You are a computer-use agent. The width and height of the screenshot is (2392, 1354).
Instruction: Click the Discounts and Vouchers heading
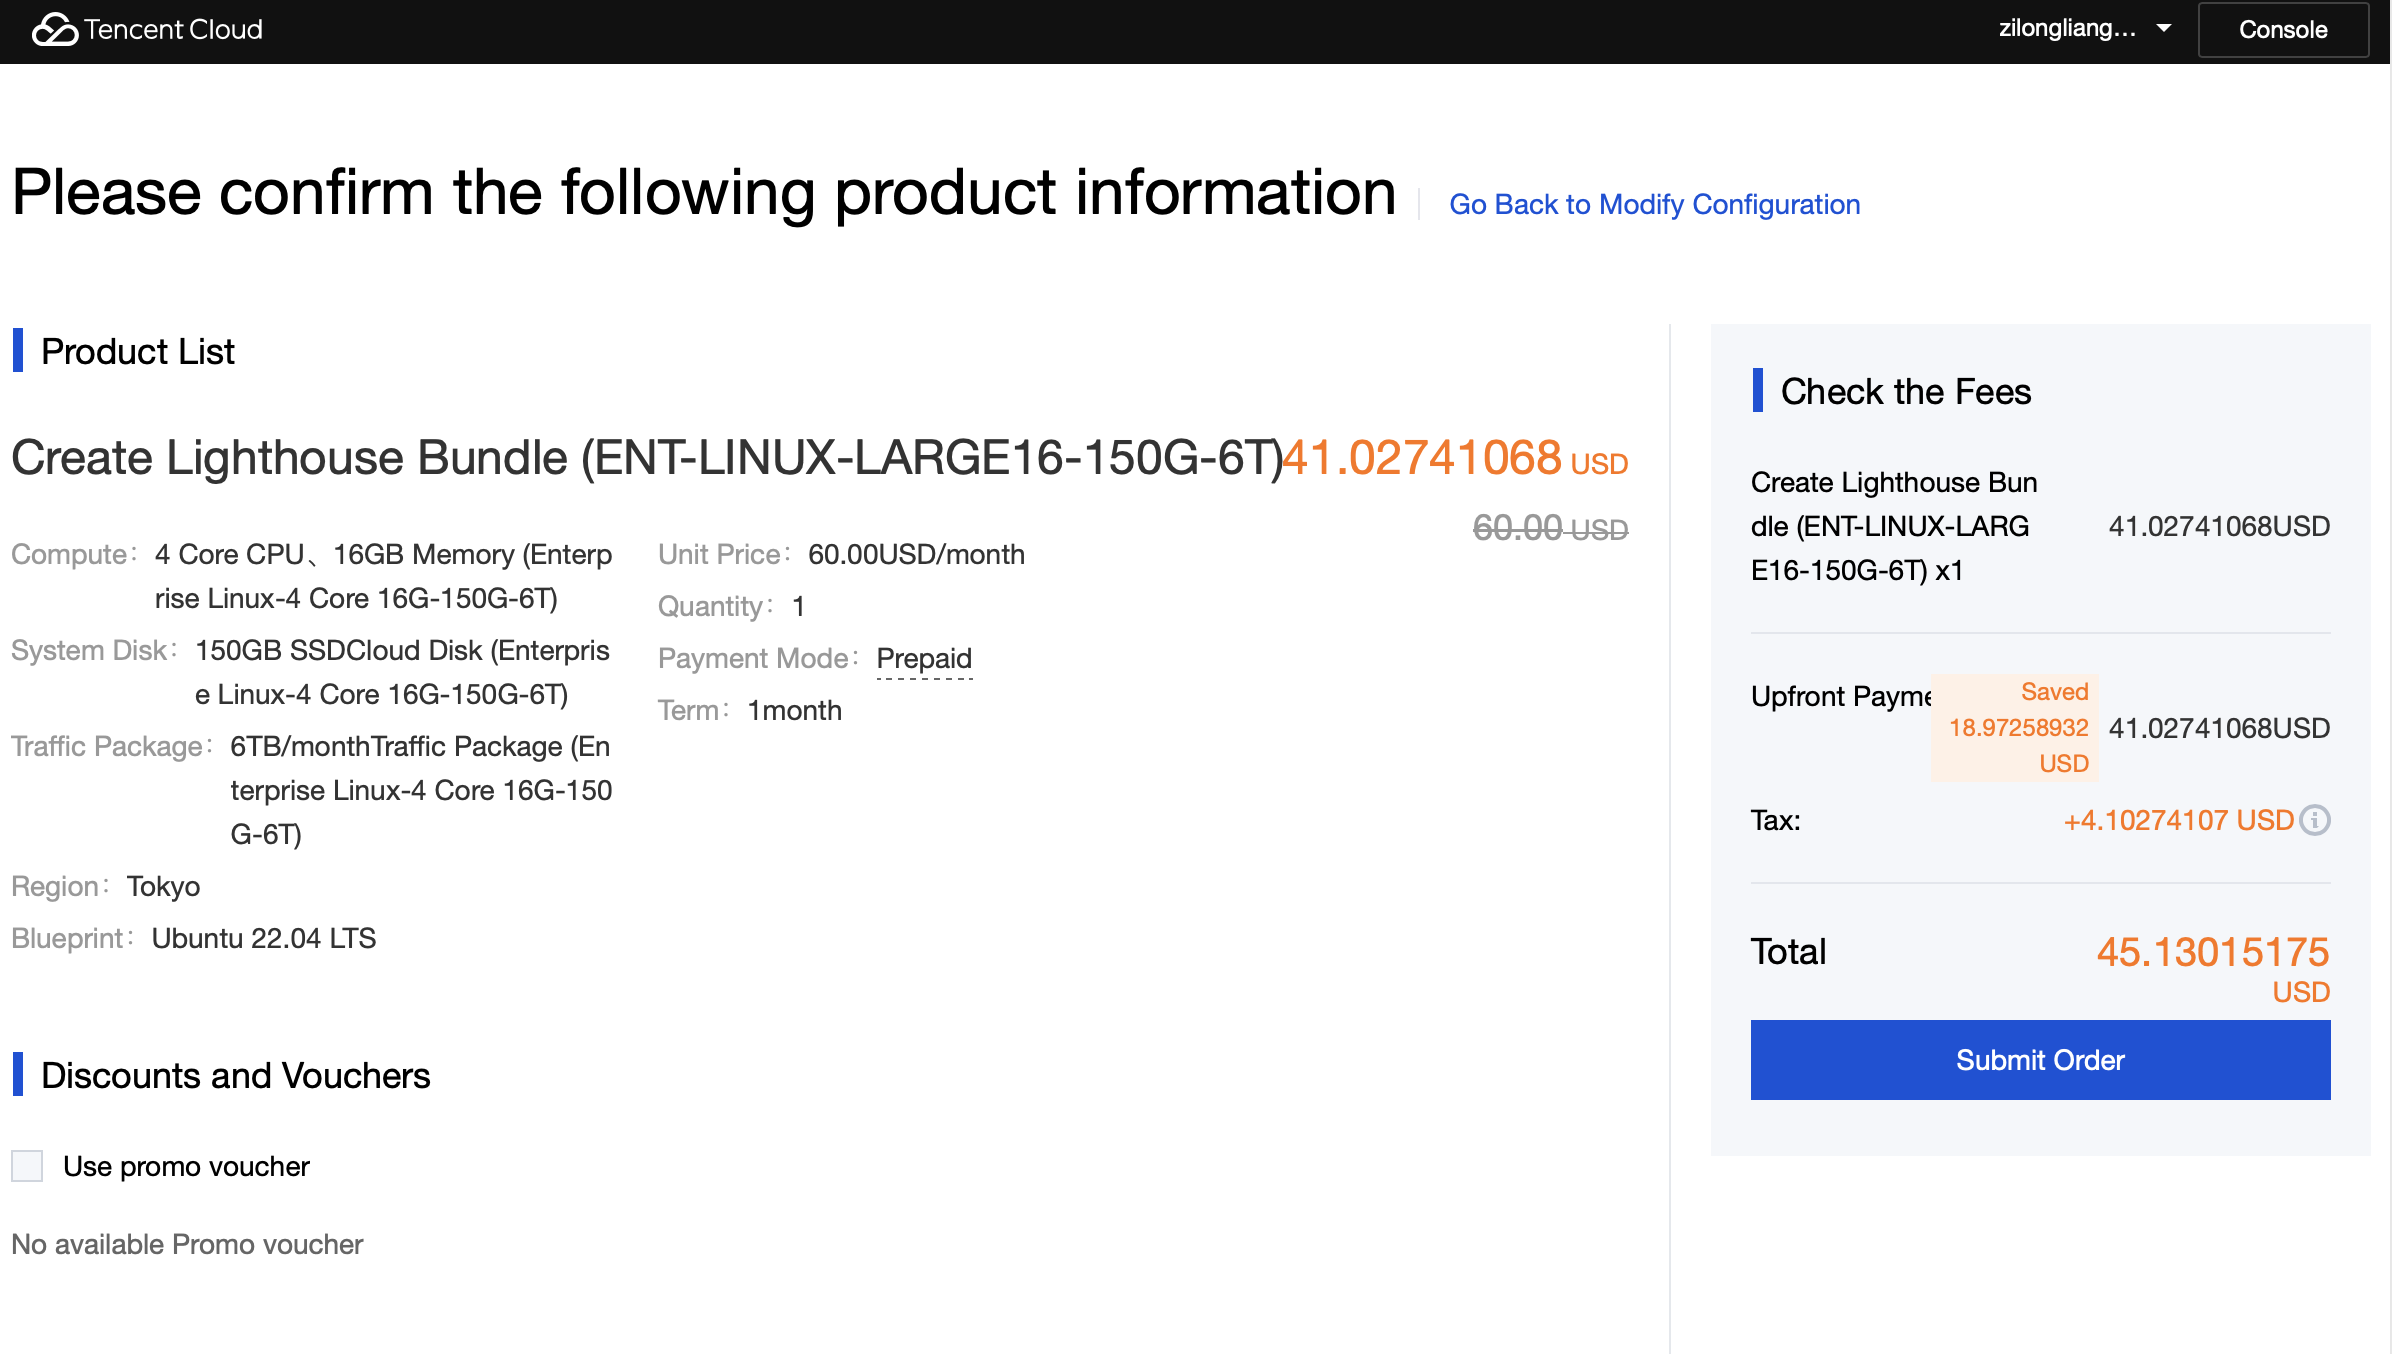[235, 1075]
